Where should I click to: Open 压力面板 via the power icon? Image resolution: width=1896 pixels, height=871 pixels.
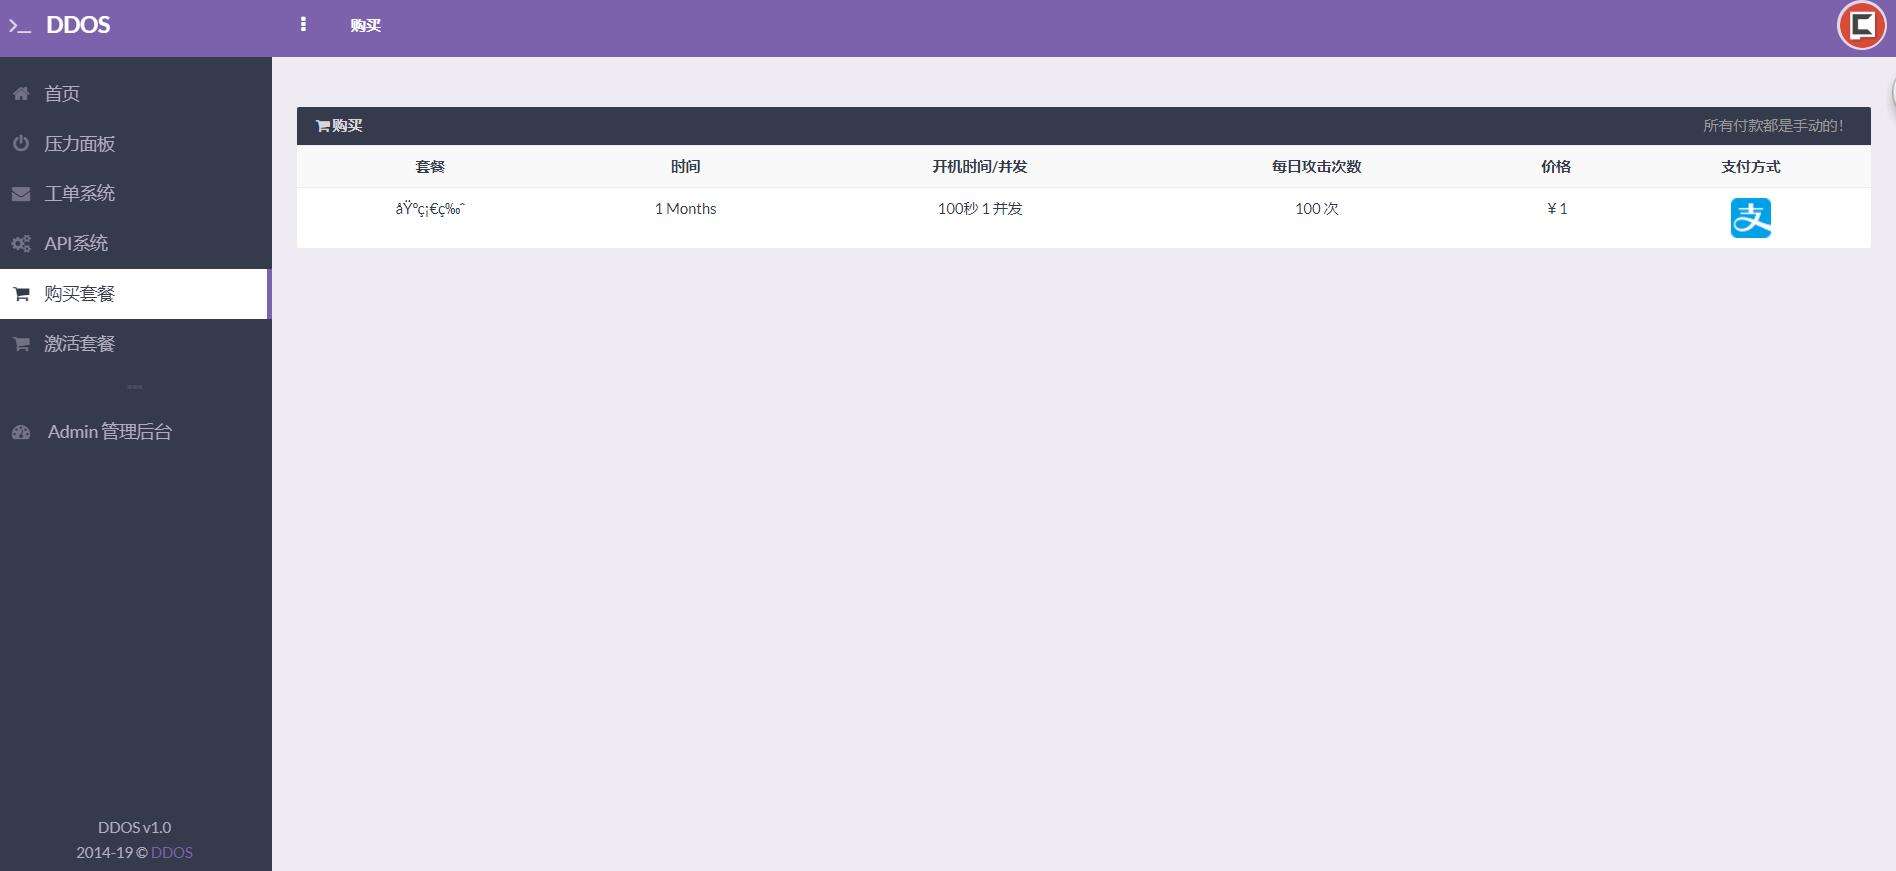(21, 143)
